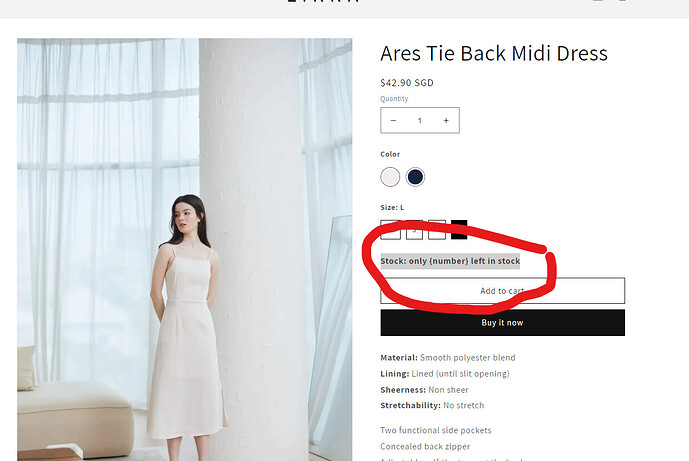Screen dimensions: 689x461
Task: Click the $42.90 SGD price text
Action: click(407, 83)
